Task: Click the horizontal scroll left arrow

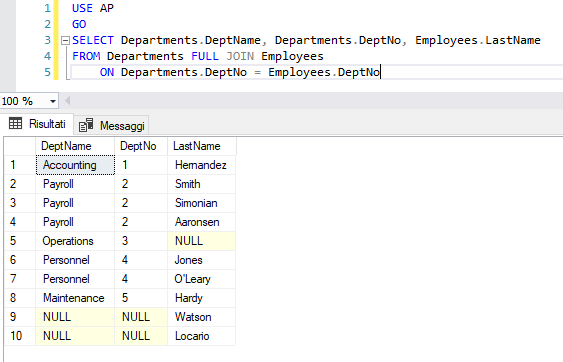Action: tap(67, 101)
